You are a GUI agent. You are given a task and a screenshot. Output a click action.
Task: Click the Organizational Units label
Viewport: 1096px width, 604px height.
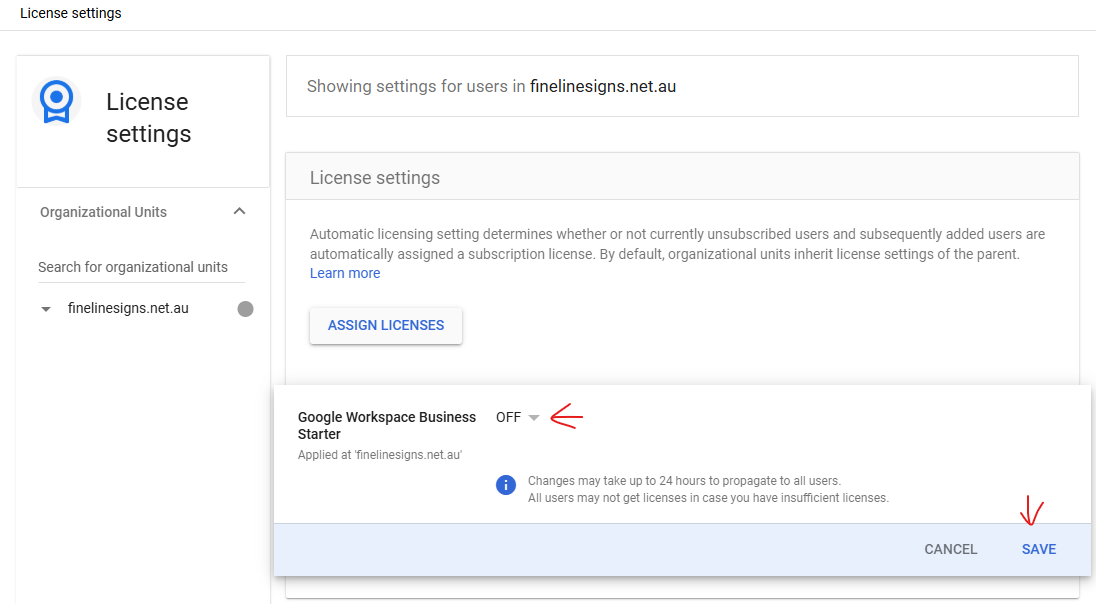103,212
